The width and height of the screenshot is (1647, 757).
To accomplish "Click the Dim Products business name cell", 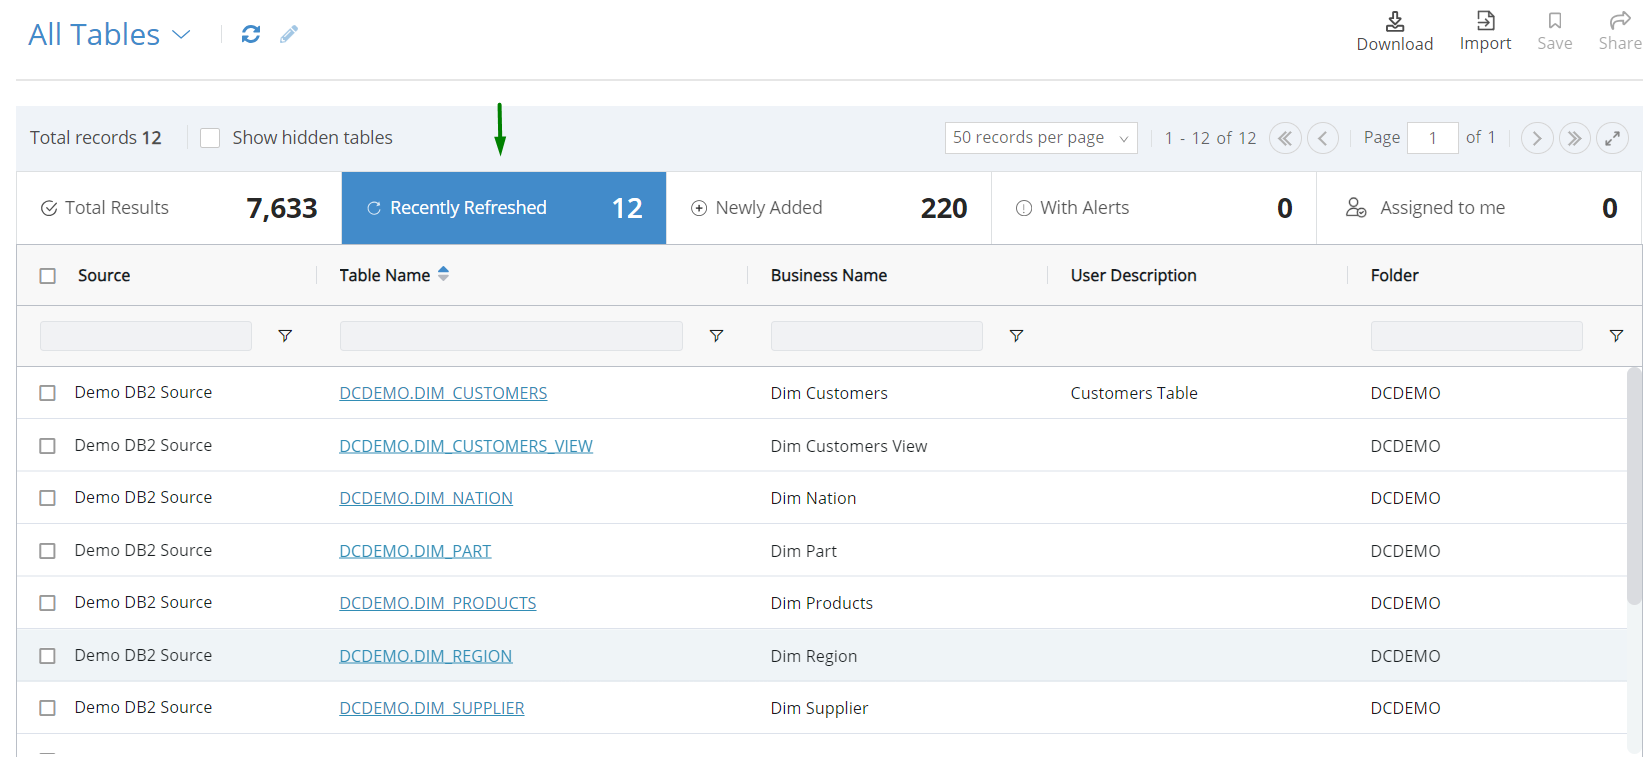I will point(822,603).
